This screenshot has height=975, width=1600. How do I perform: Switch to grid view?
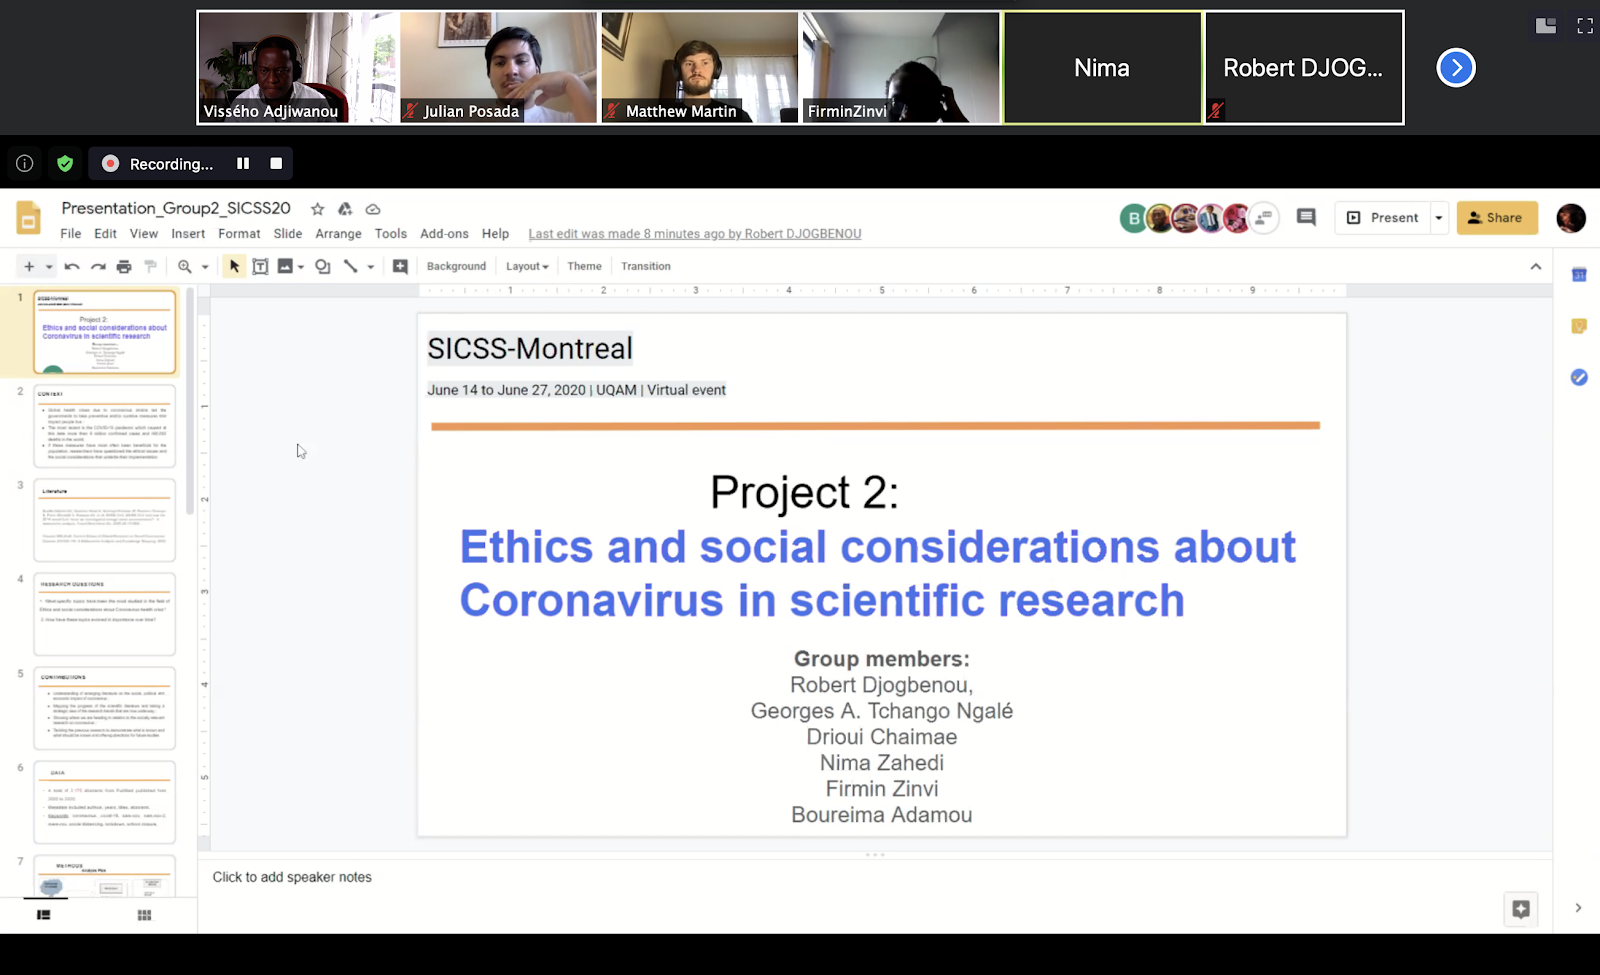(144, 915)
